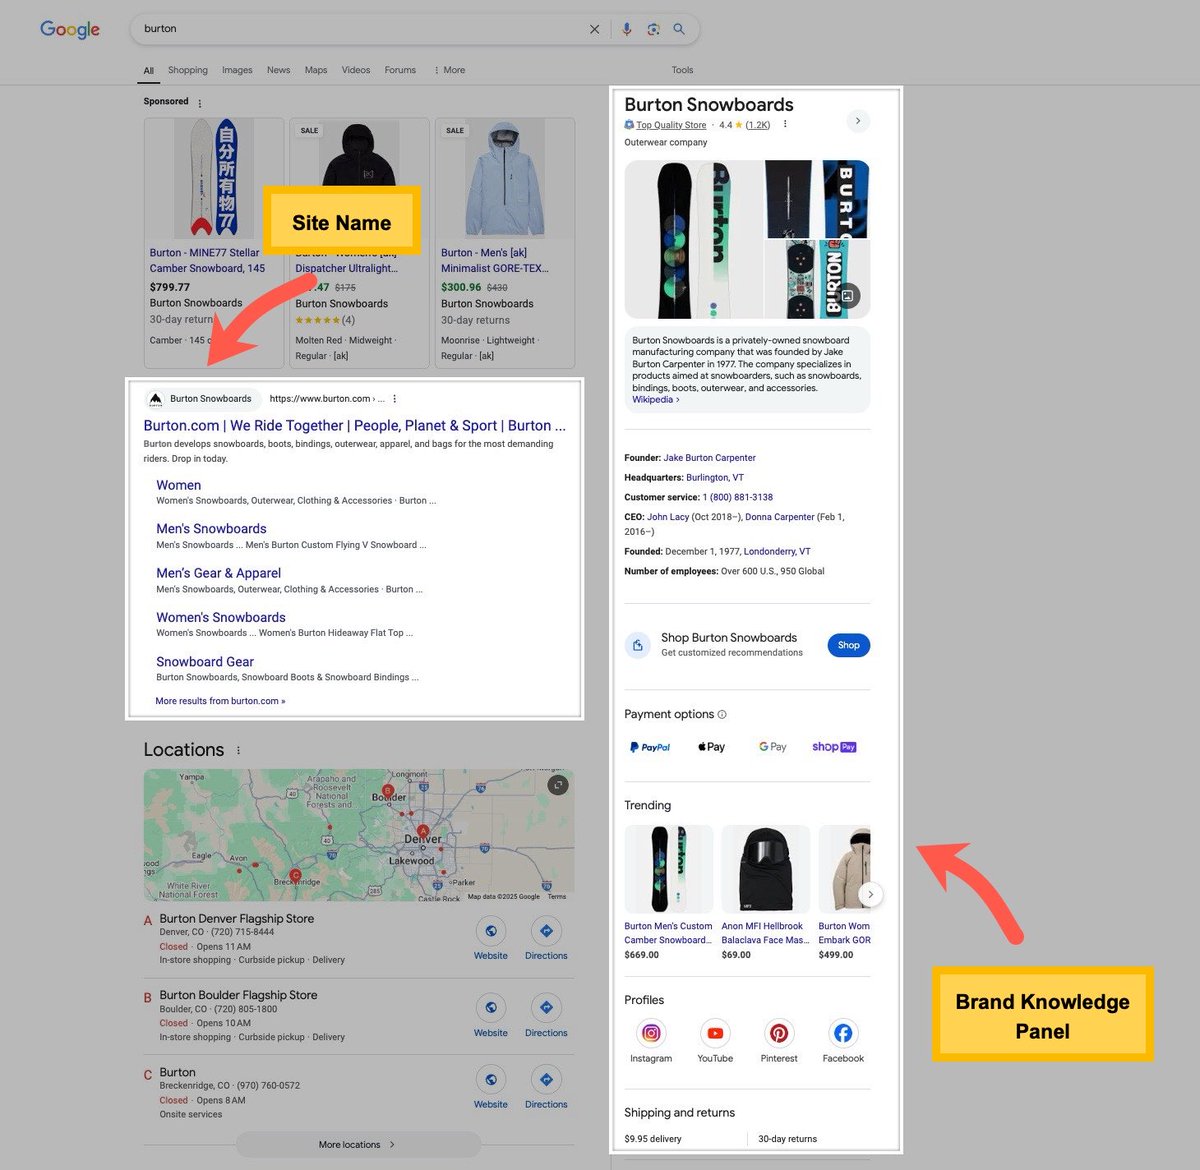The height and width of the screenshot is (1170, 1200).
Task: Click the John Lacy CEO link
Action: point(668,517)
